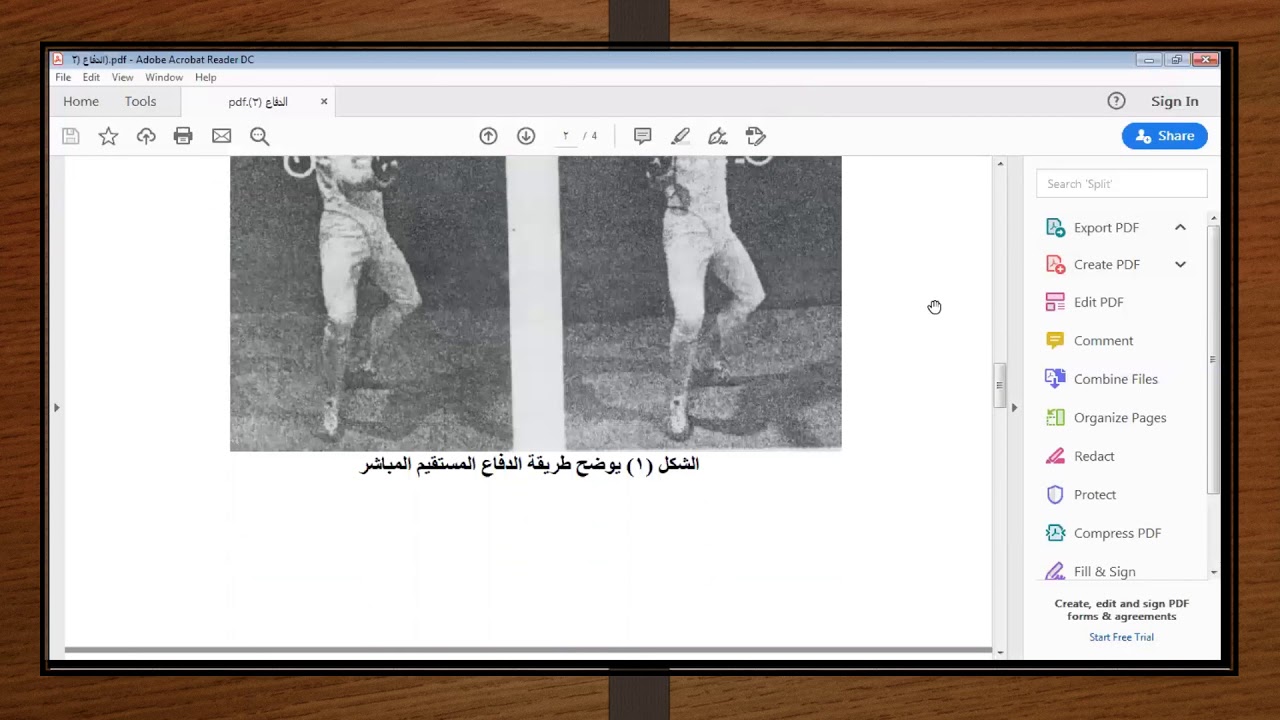Click the Export PDF tool icon
Screen dimensions: 1280x720
coord(1055,227)
